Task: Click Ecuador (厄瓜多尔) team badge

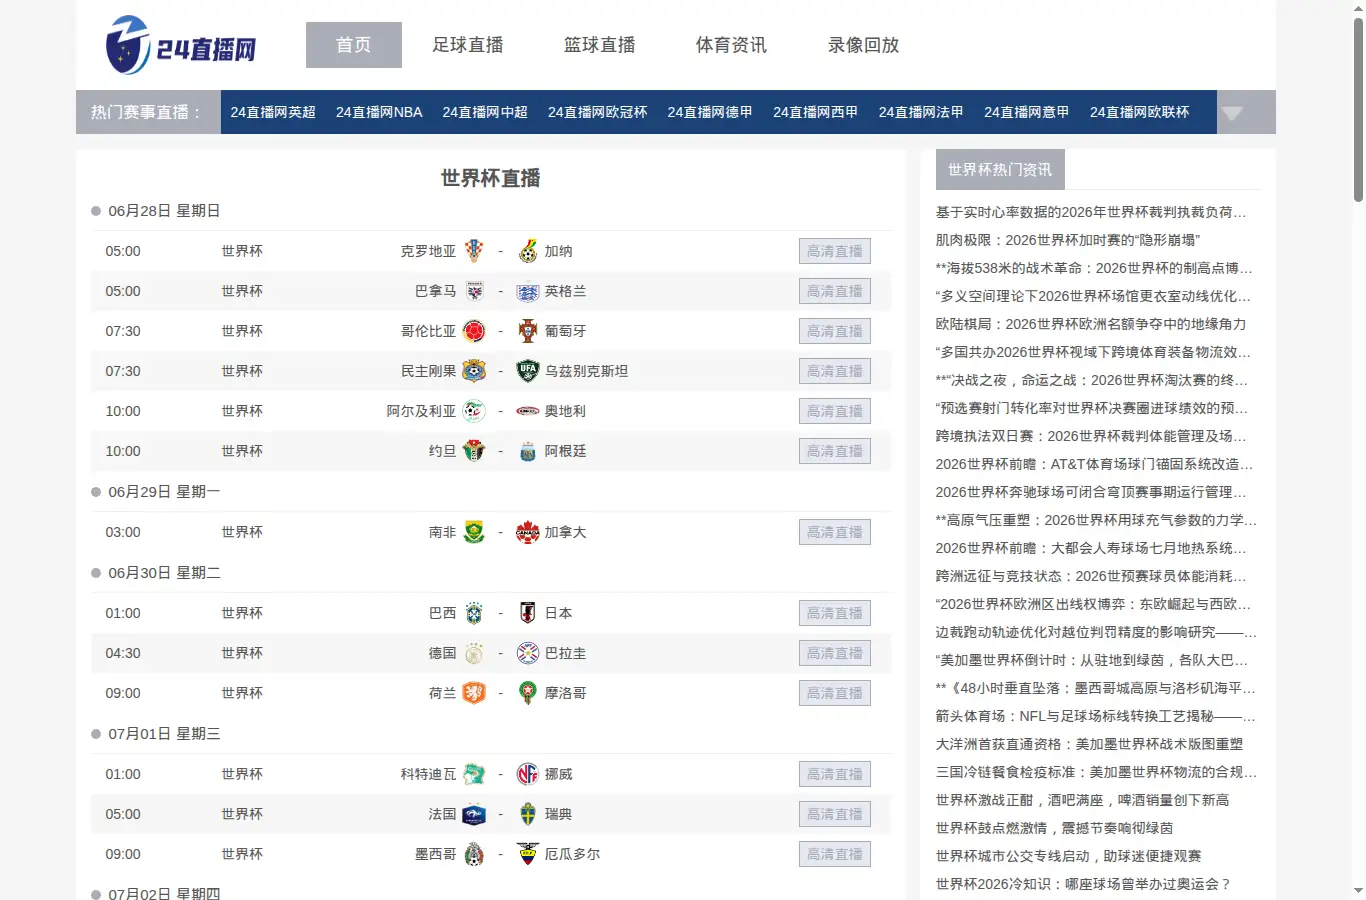Action: (528, 854)
